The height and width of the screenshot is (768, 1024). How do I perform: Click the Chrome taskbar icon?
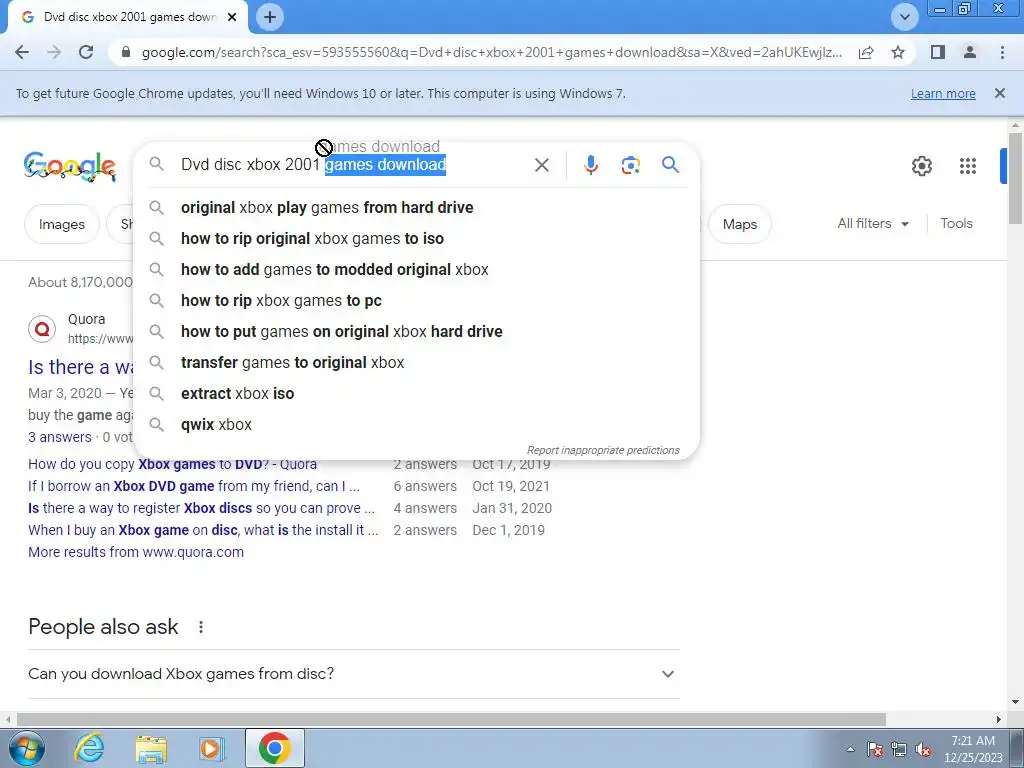(274, 748)
